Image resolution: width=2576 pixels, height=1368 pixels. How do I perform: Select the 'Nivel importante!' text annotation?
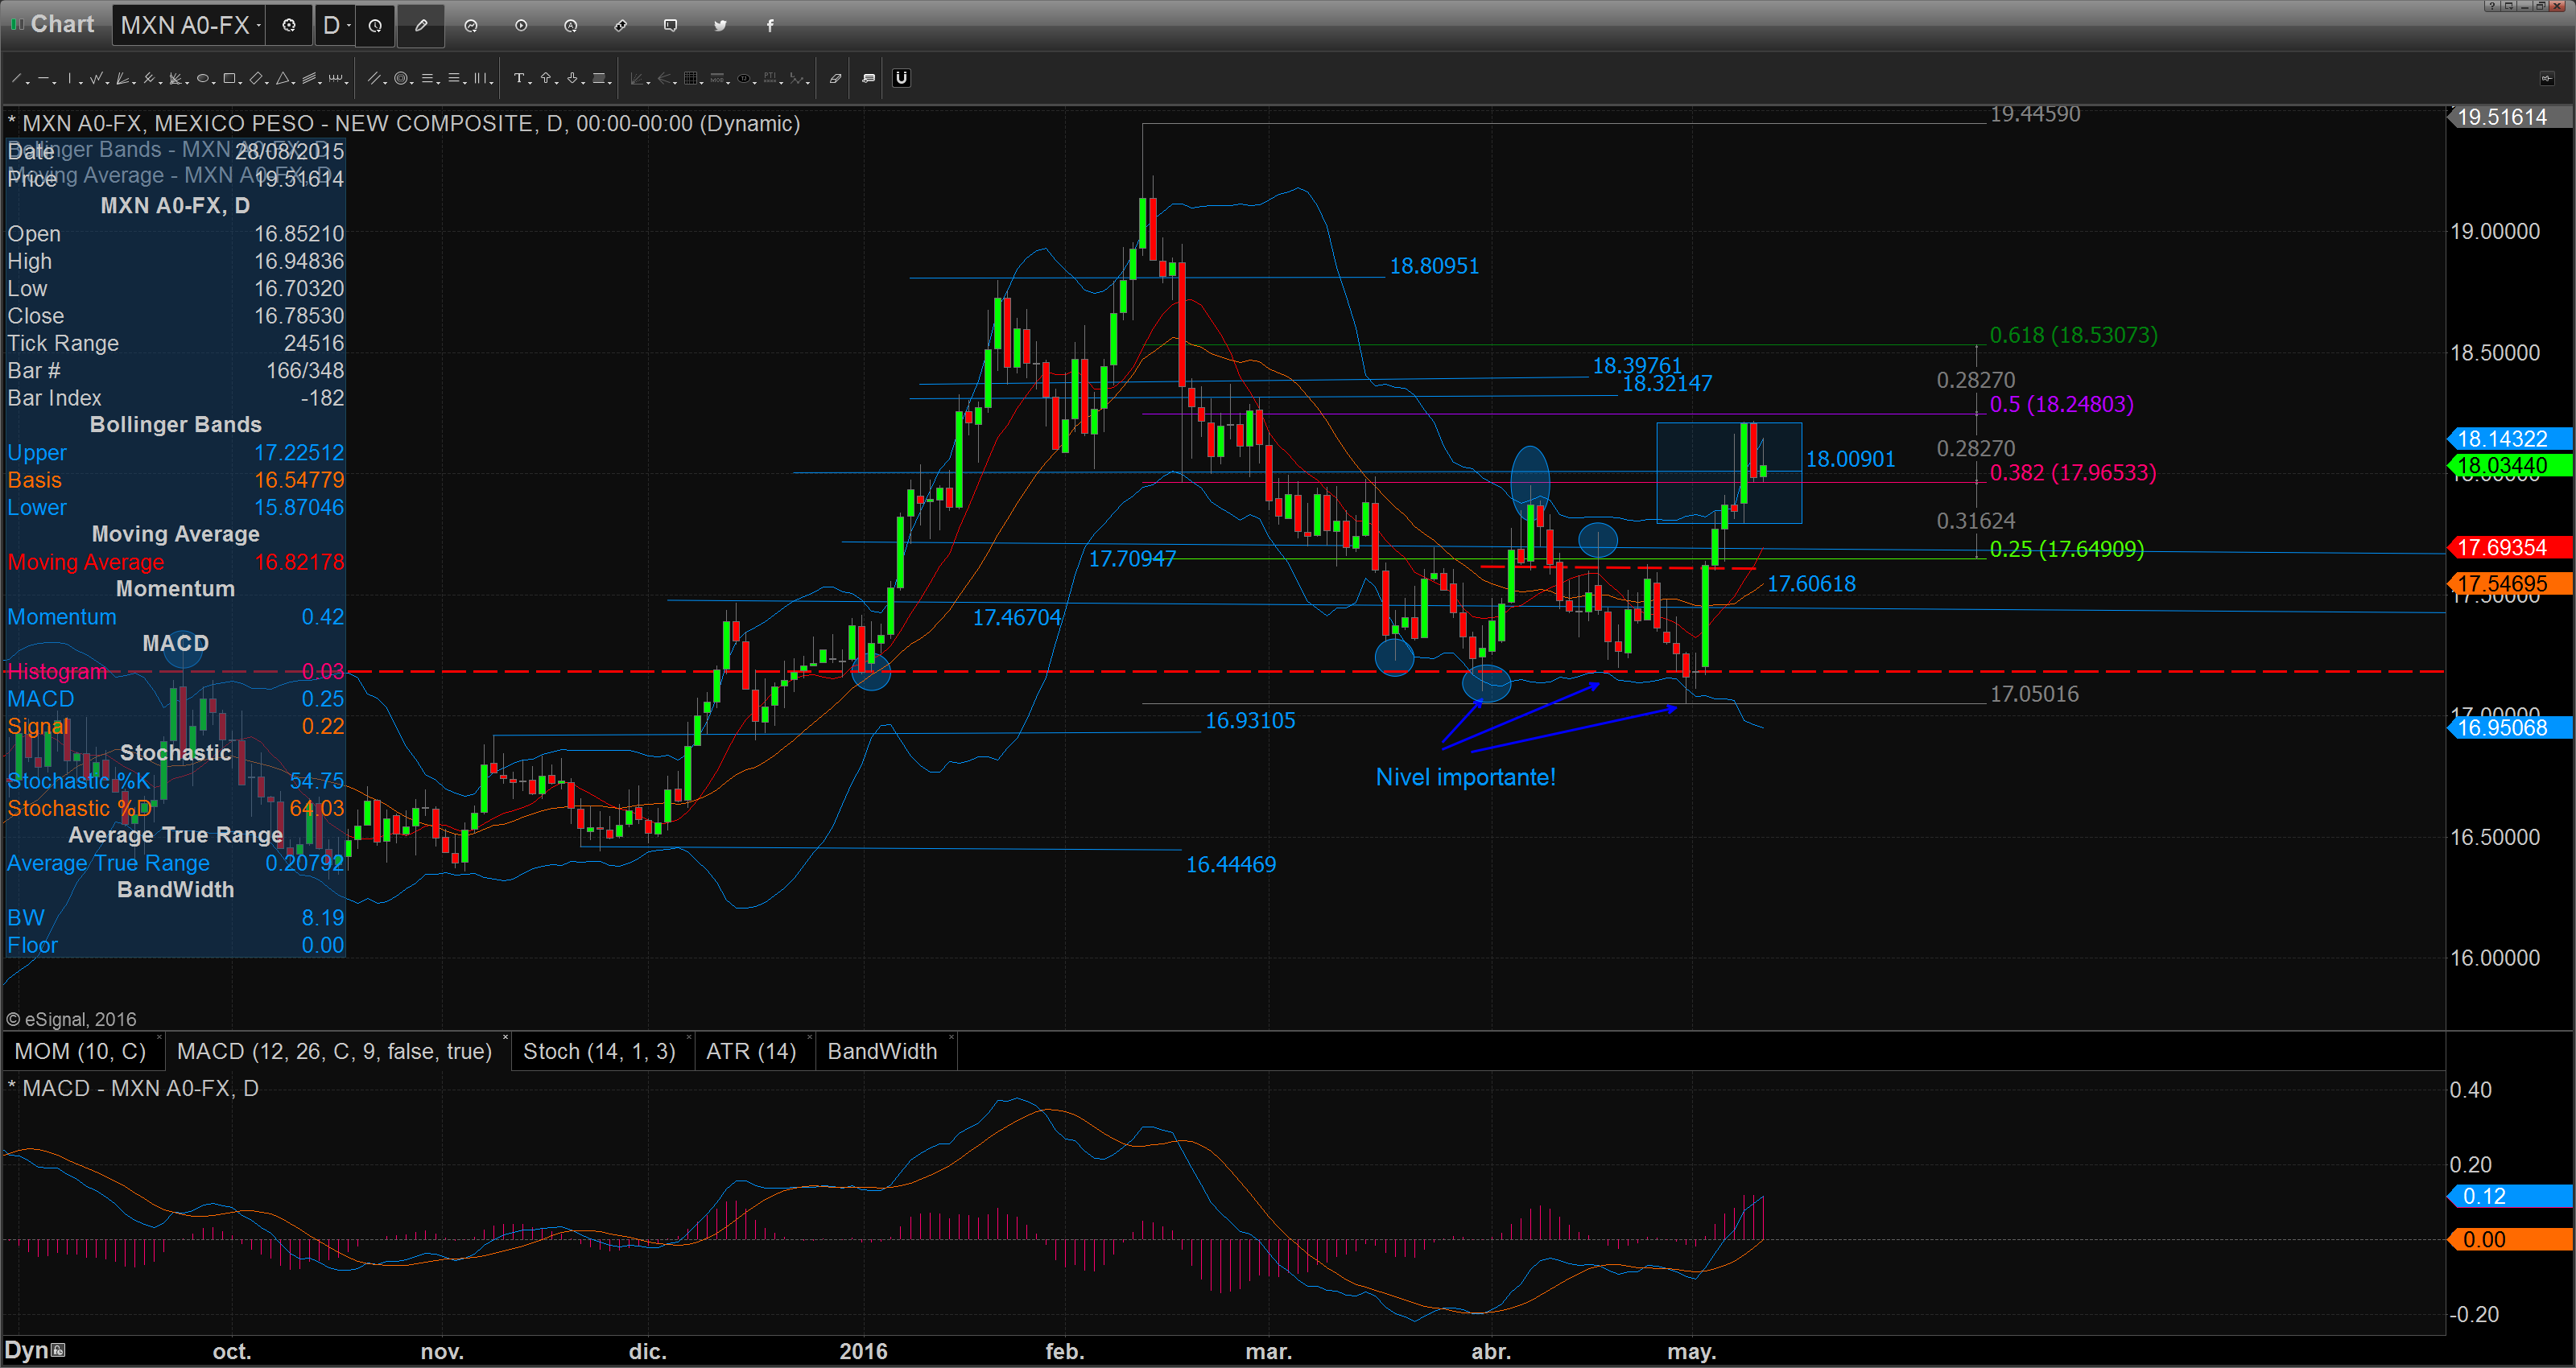(1465, 777)
